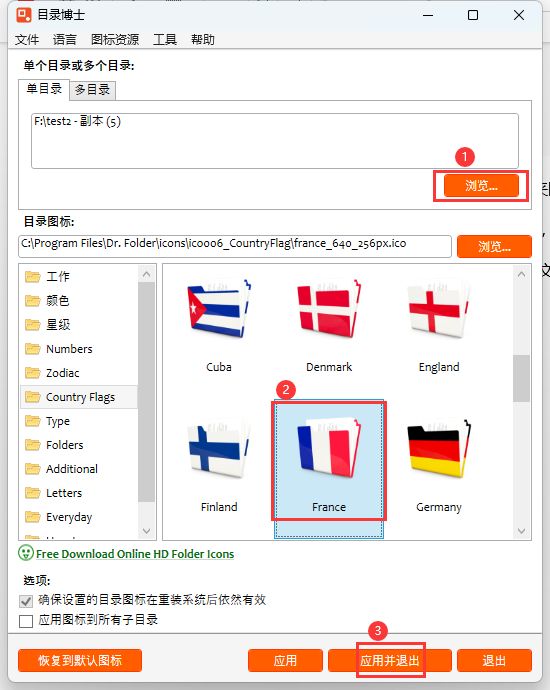Select the Germany flag folder icon
The height and width of the screenshot is (690, 550).
pos(439,449)
